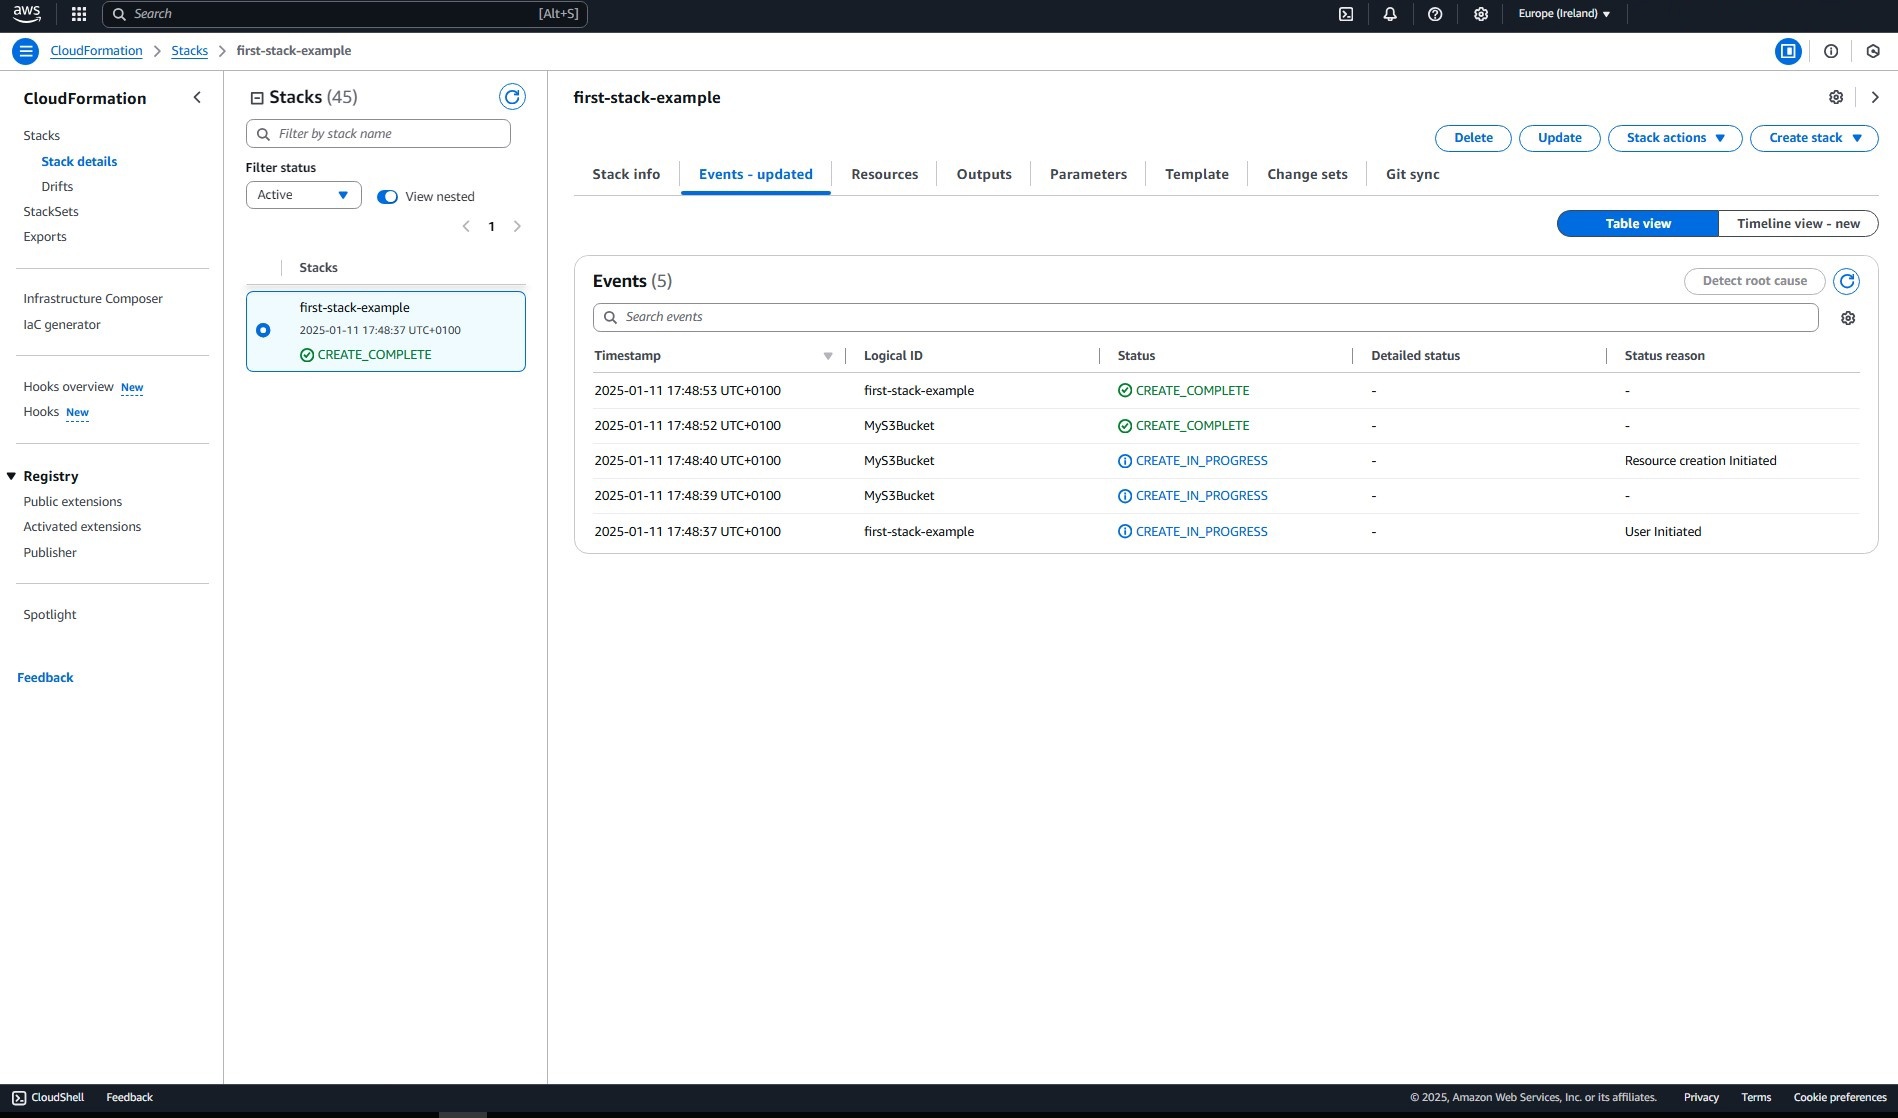Switch to the Resources tab

point(884,174)
